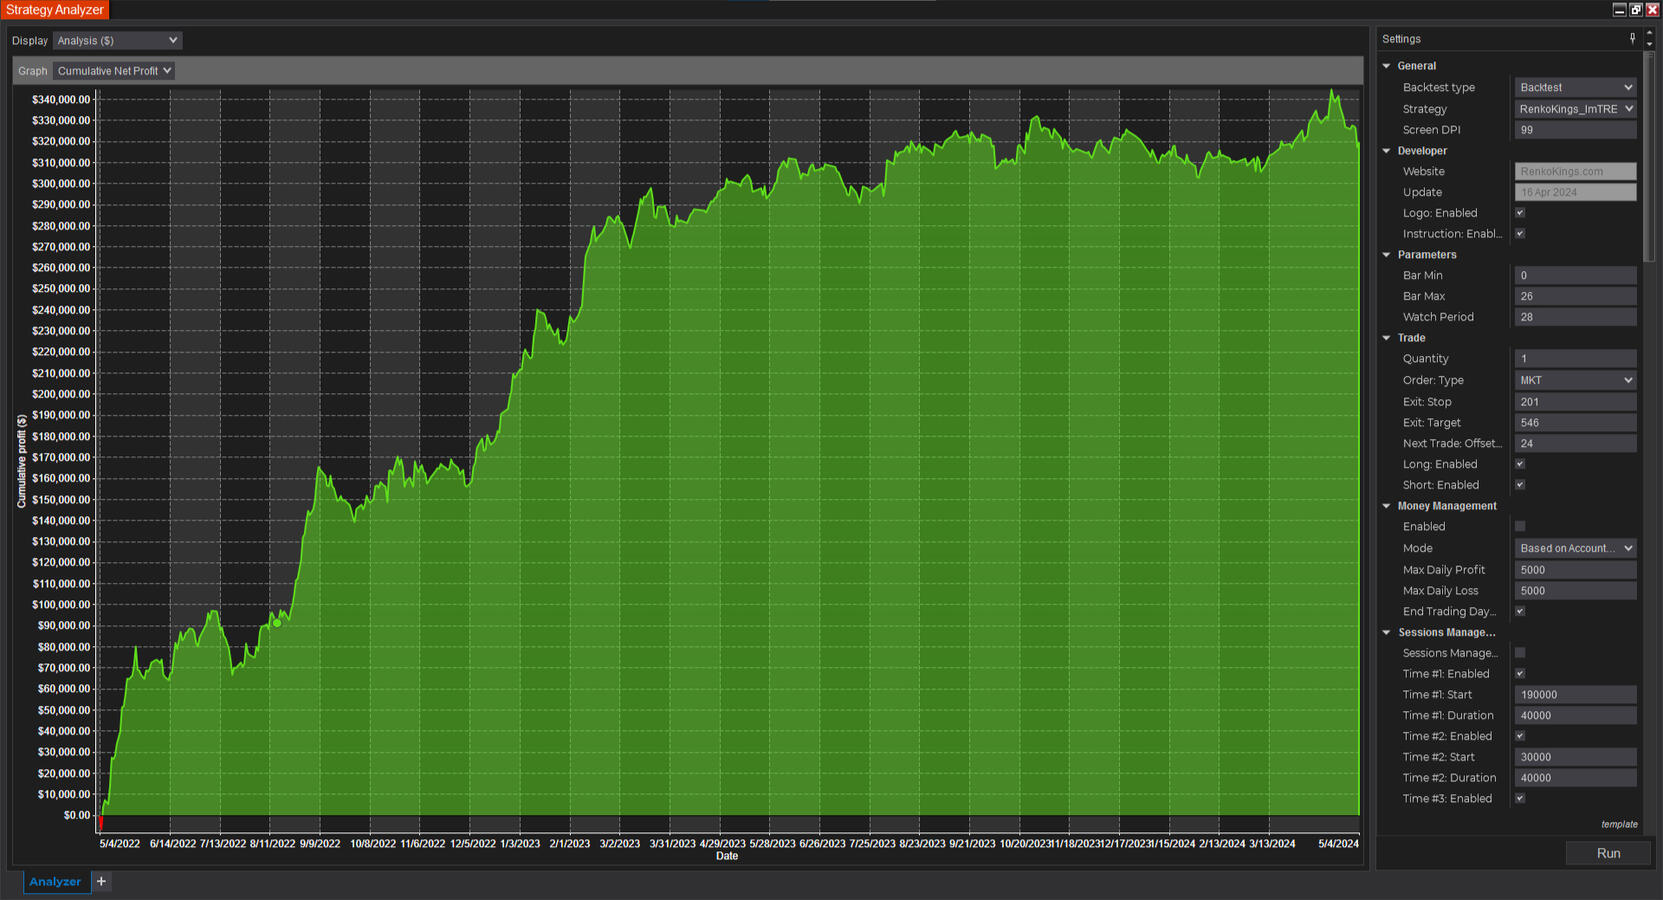Image resolution: width=1663 pixels, height=900 pixels.
Task: Restore the Strategy Analyzer window
Action: tap(1636, 9)
